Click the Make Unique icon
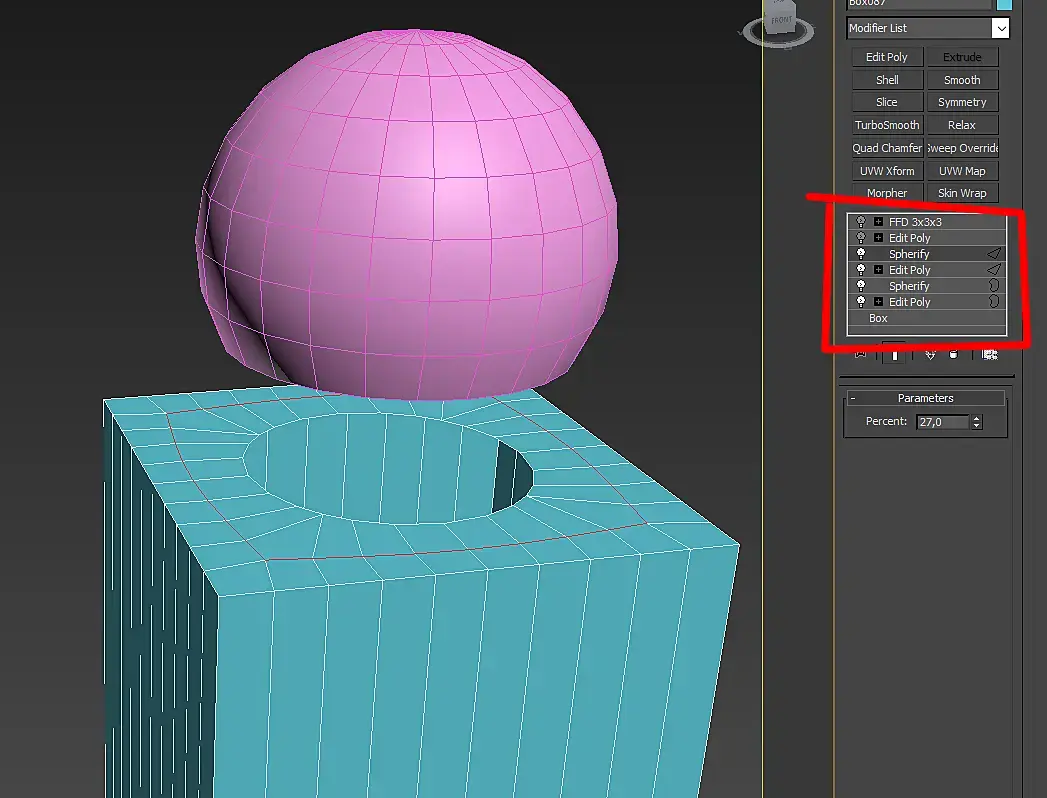 [x=928, y=354]
